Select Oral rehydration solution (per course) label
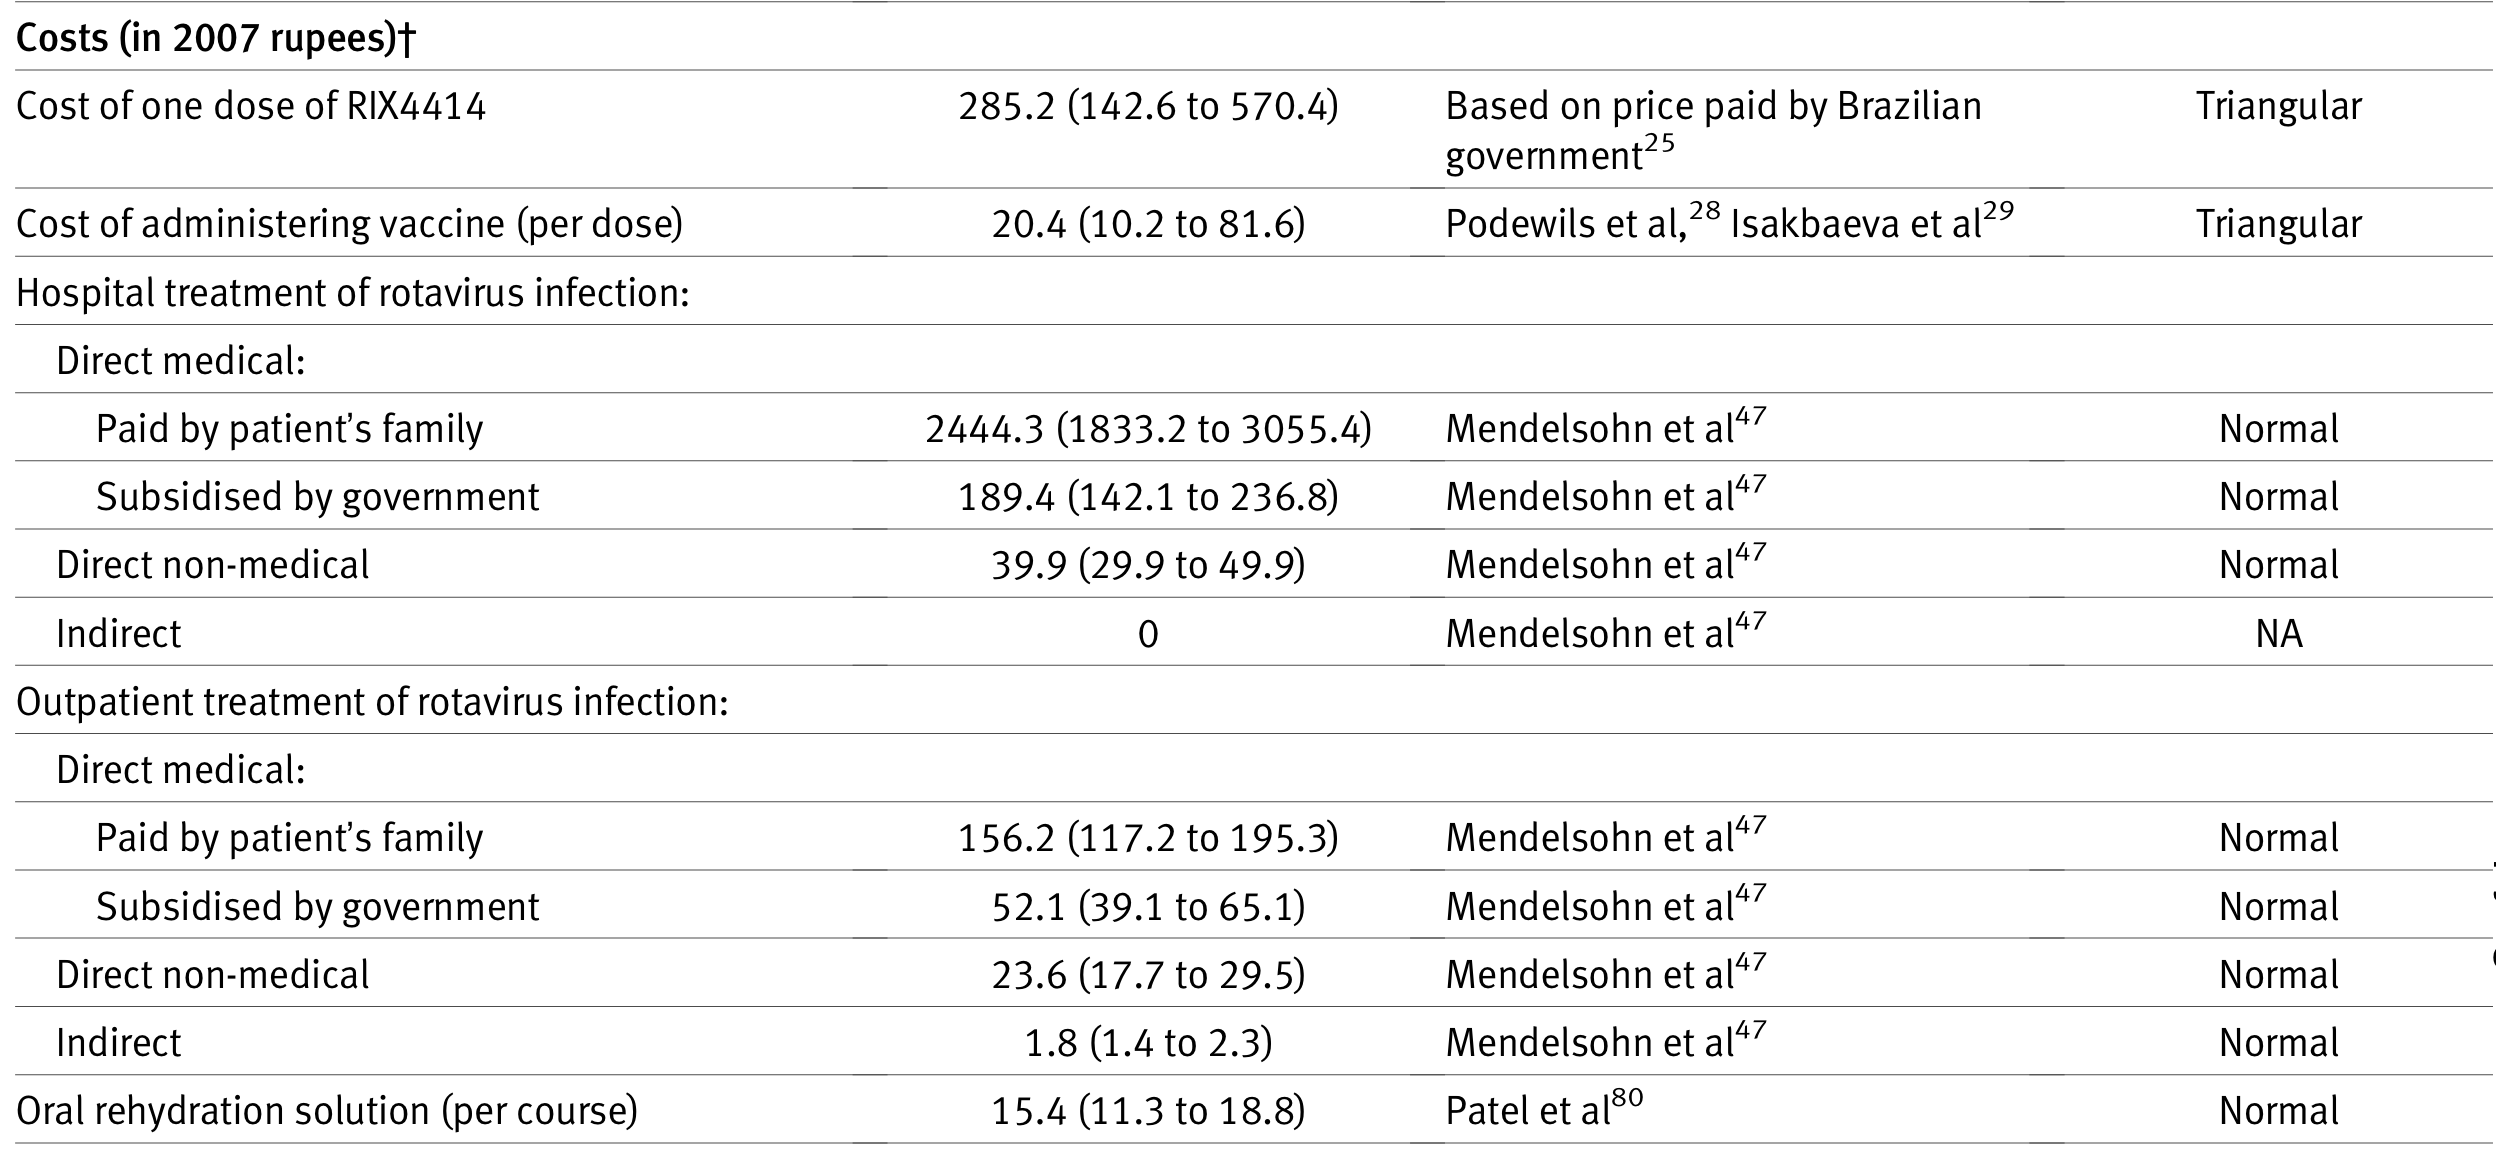This screenshot has height=1152, width=2496. coord(327,1111)
